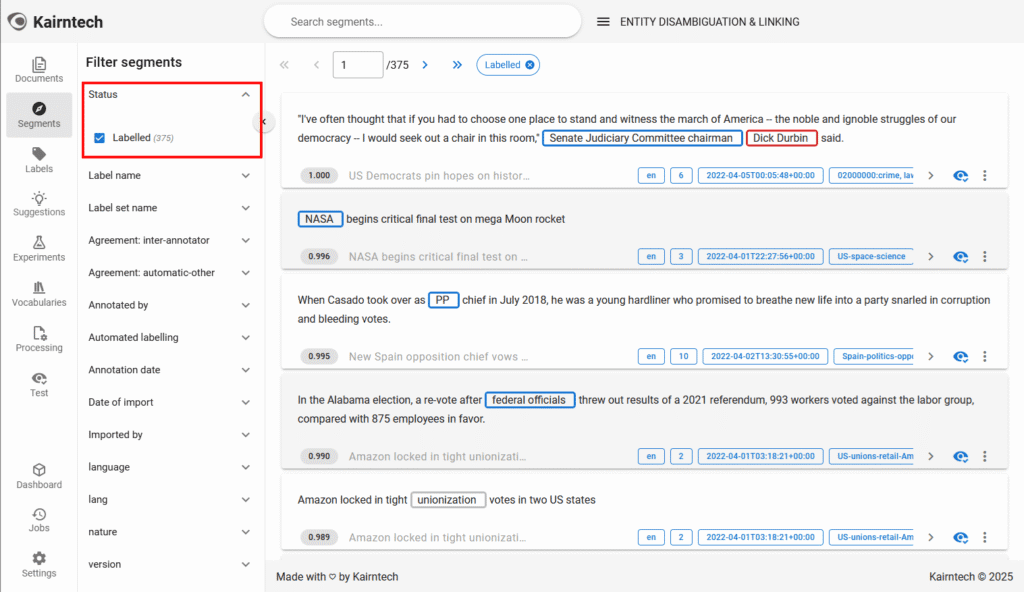Image resolution: width=1024 pixels, height=592 pixels.
Task: Open the Documents sidebar section
Action: (39, 69)
